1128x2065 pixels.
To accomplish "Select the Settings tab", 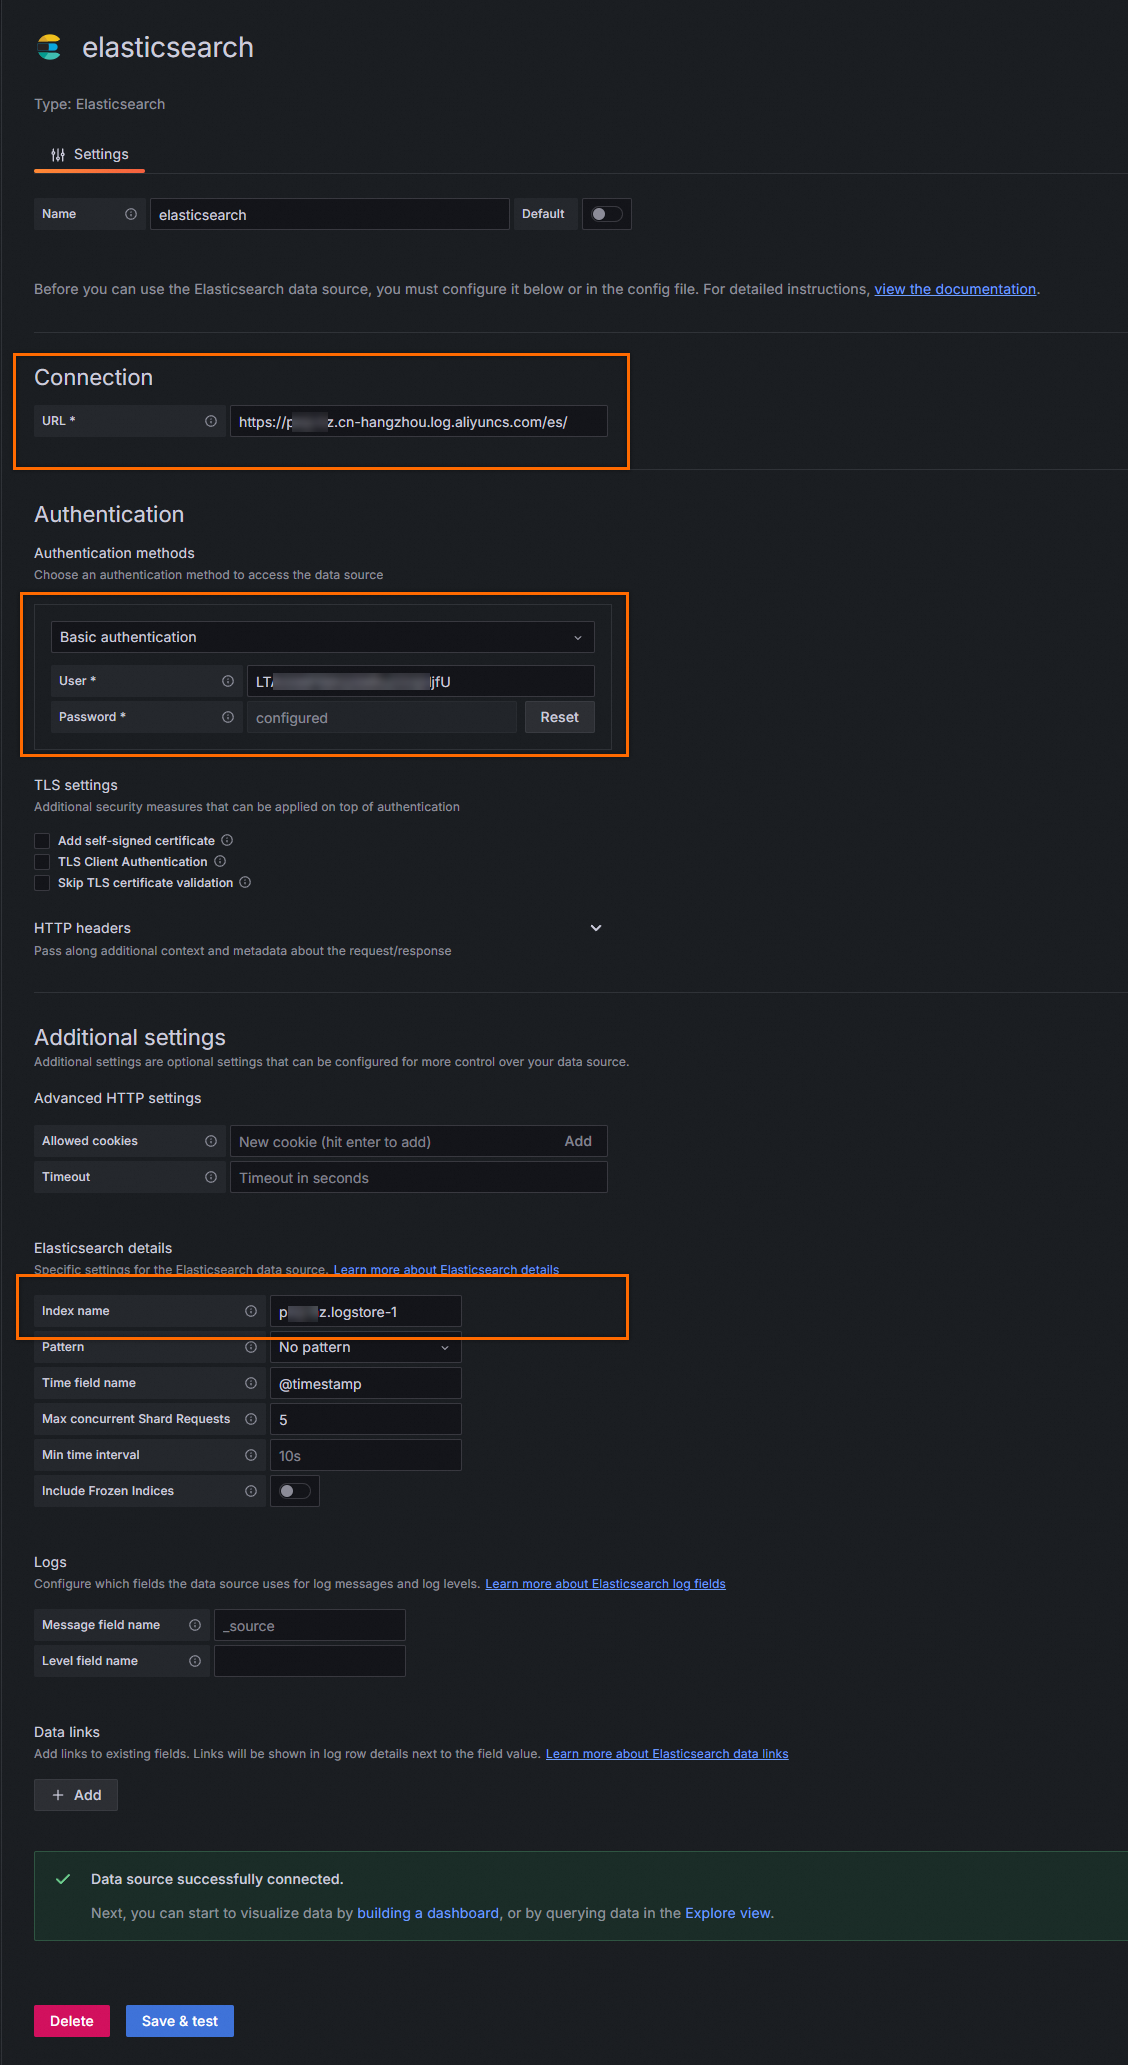I will (x=90, y=154).
